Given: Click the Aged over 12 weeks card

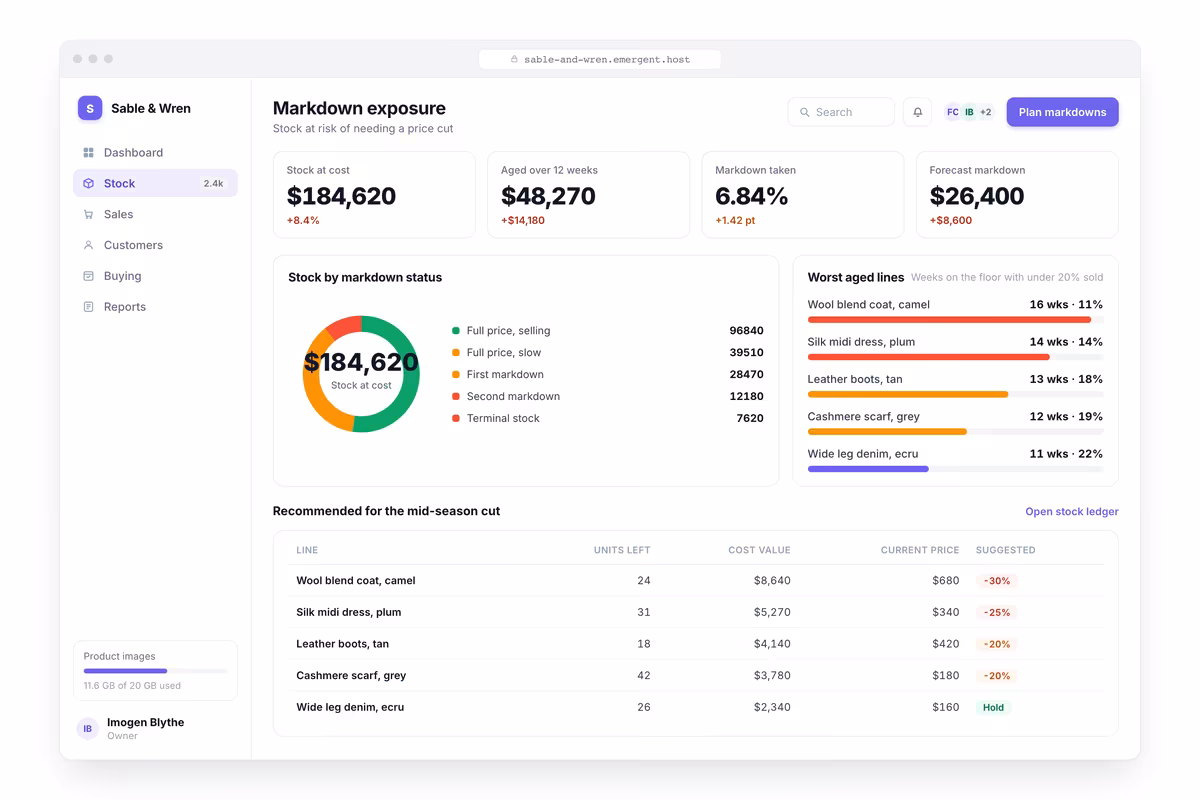Looking at the screenshot, I should click(588, 195).
